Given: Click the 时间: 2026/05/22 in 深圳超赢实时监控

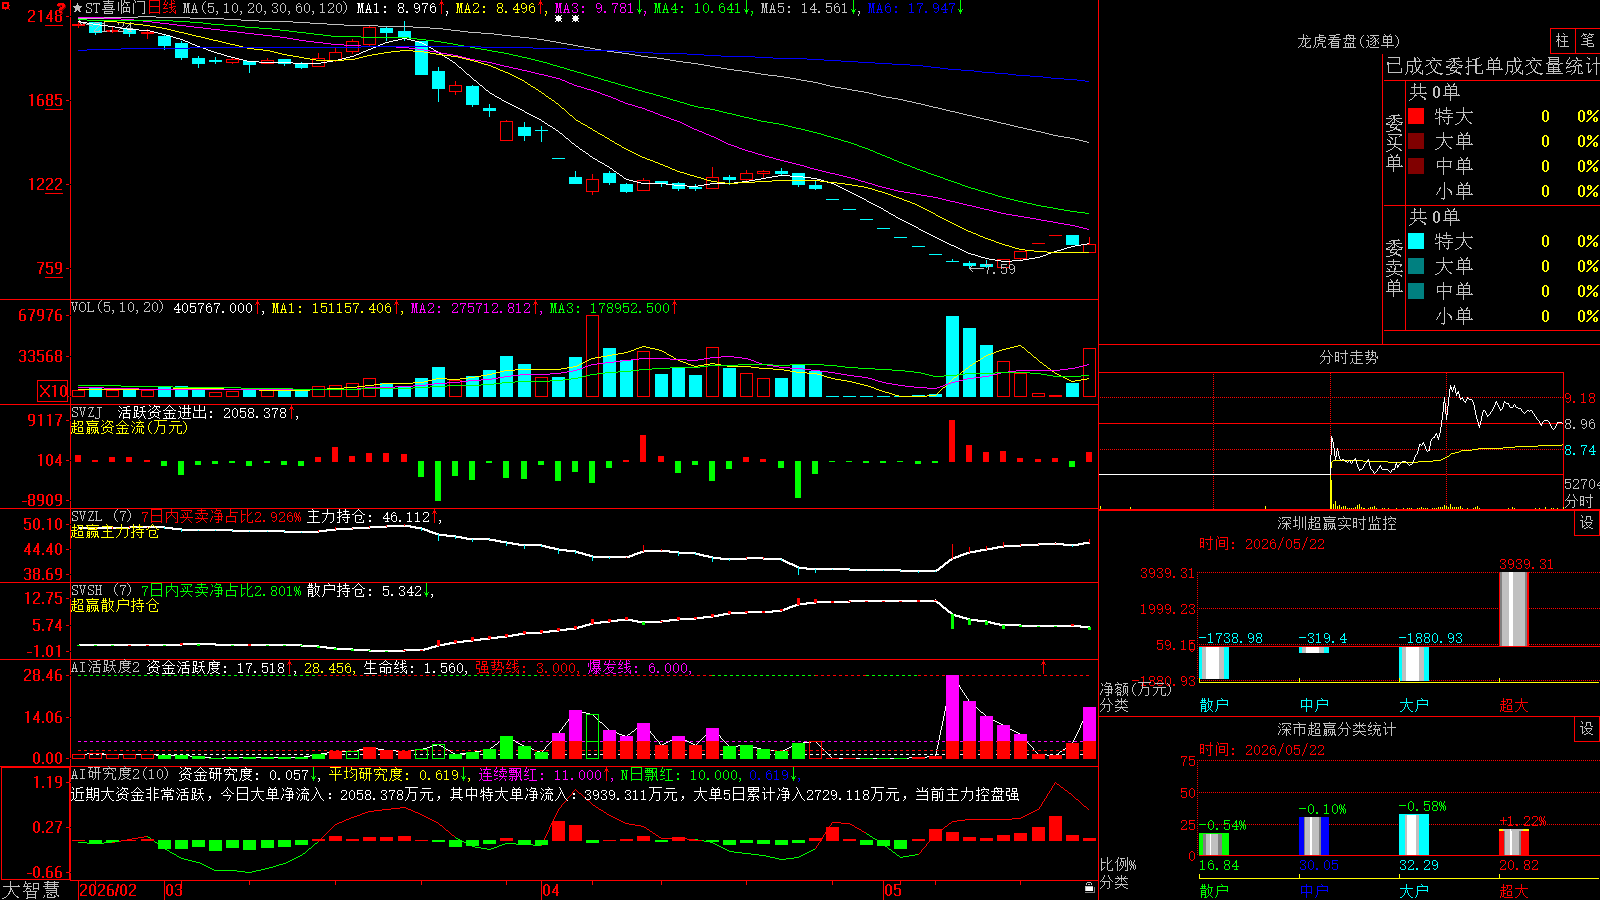Looking at the screenshot, I should [x=1262, y=544].
